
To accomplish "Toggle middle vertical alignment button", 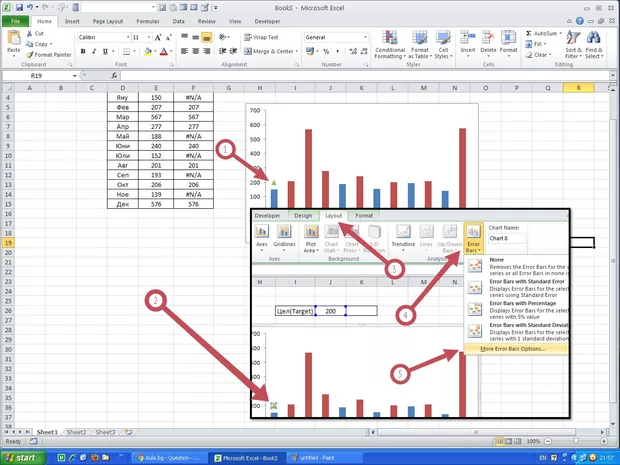I will tap(195, 37).
